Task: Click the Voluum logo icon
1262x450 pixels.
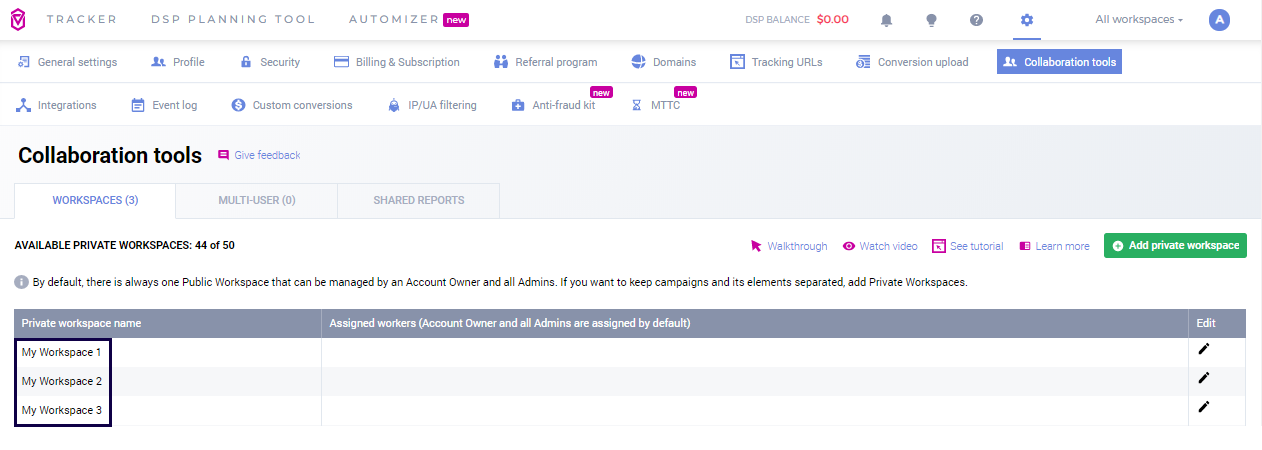Action: click(18, 20)
